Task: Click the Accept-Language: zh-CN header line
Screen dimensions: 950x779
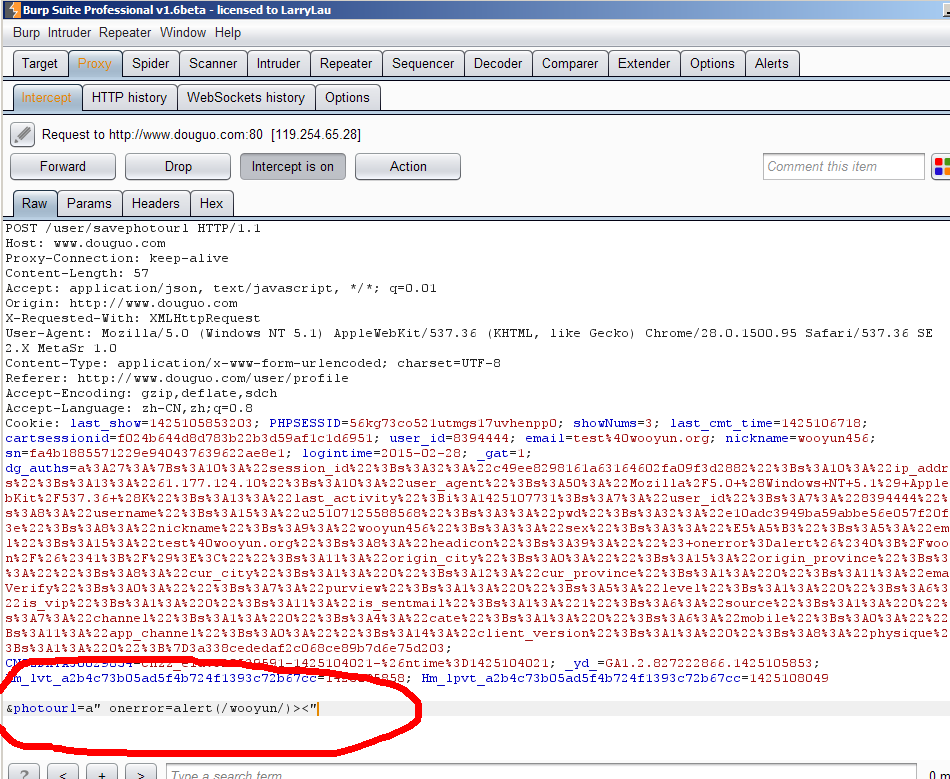Action: coord(129,408)
